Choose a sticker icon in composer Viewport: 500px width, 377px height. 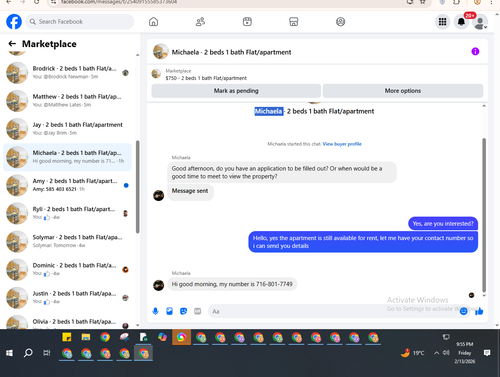click(x=183, y=311)
